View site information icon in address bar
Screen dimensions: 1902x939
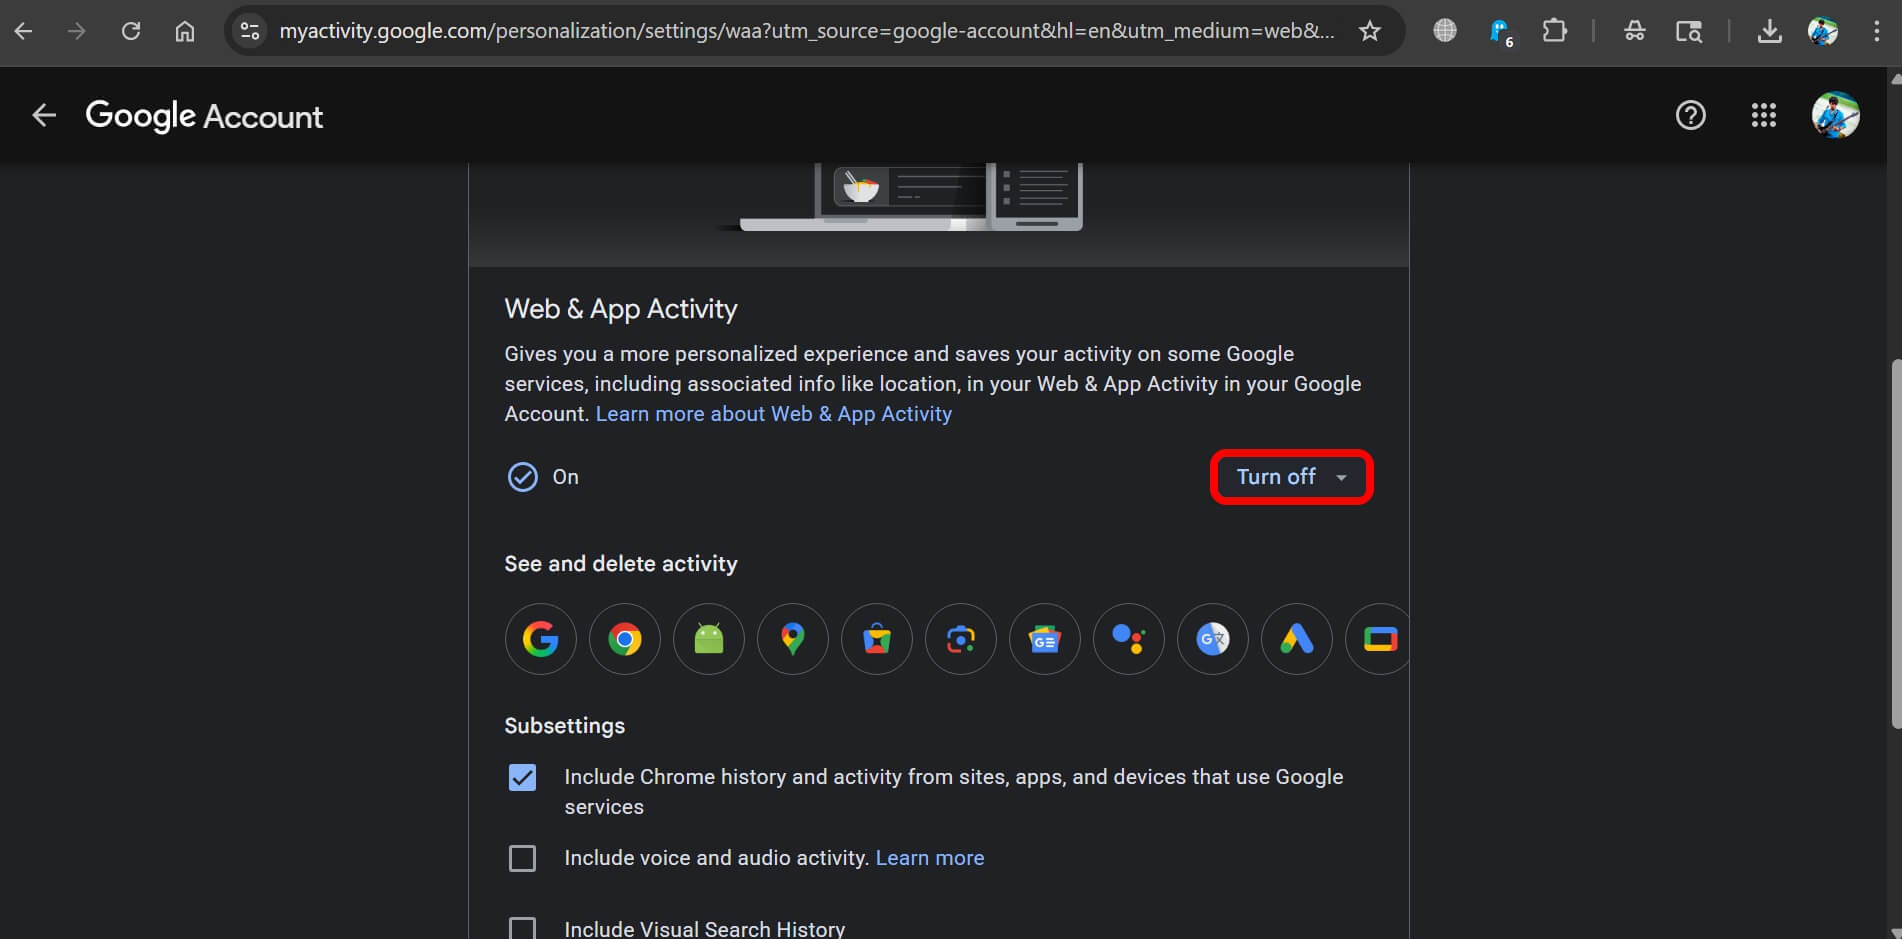[250, 31]
